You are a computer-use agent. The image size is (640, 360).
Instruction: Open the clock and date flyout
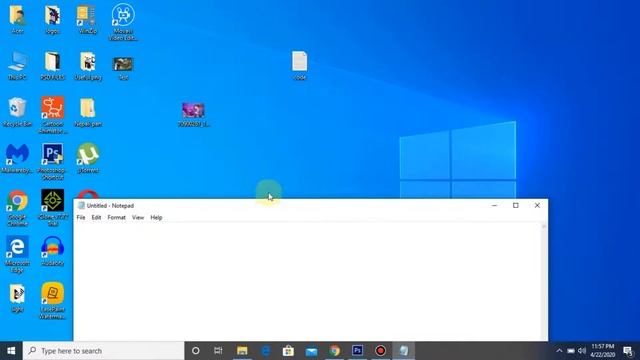click(603, 351)
